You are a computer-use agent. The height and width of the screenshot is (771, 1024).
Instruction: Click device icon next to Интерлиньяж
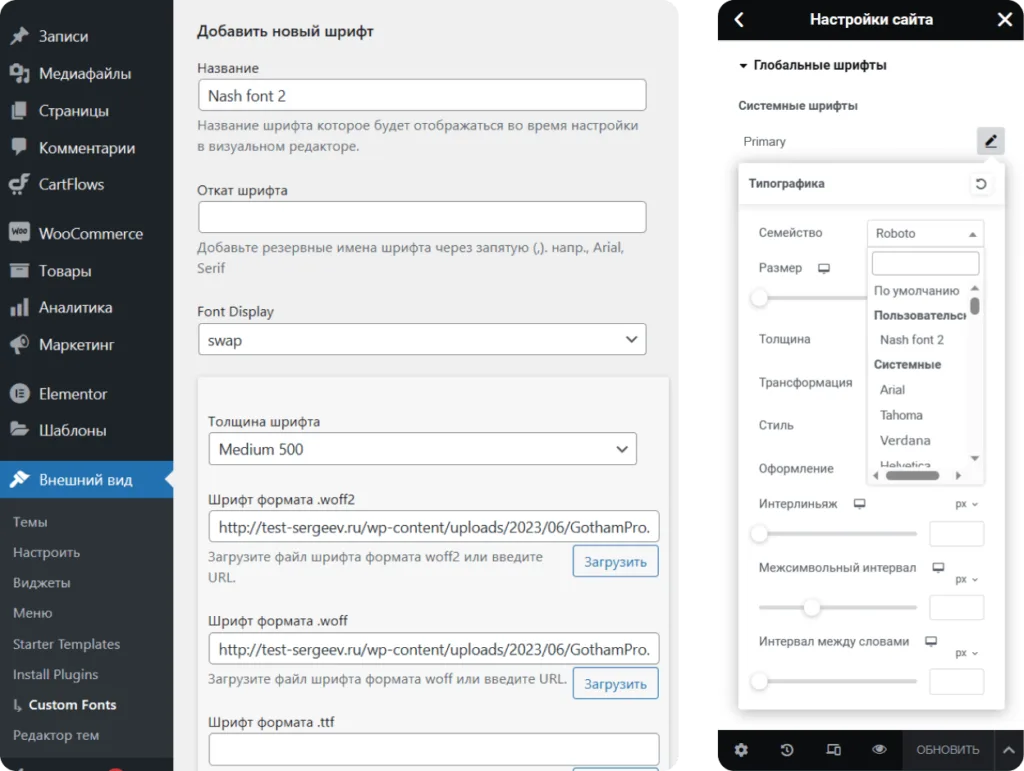pyautogui.click(x=859, y=504)
